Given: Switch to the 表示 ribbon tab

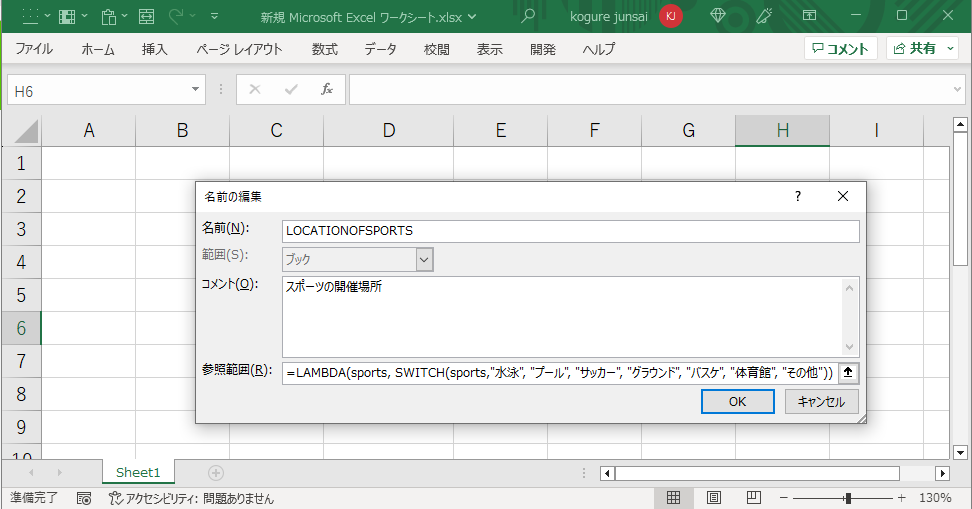Looking at the screenshot, I should coord(490,49).
